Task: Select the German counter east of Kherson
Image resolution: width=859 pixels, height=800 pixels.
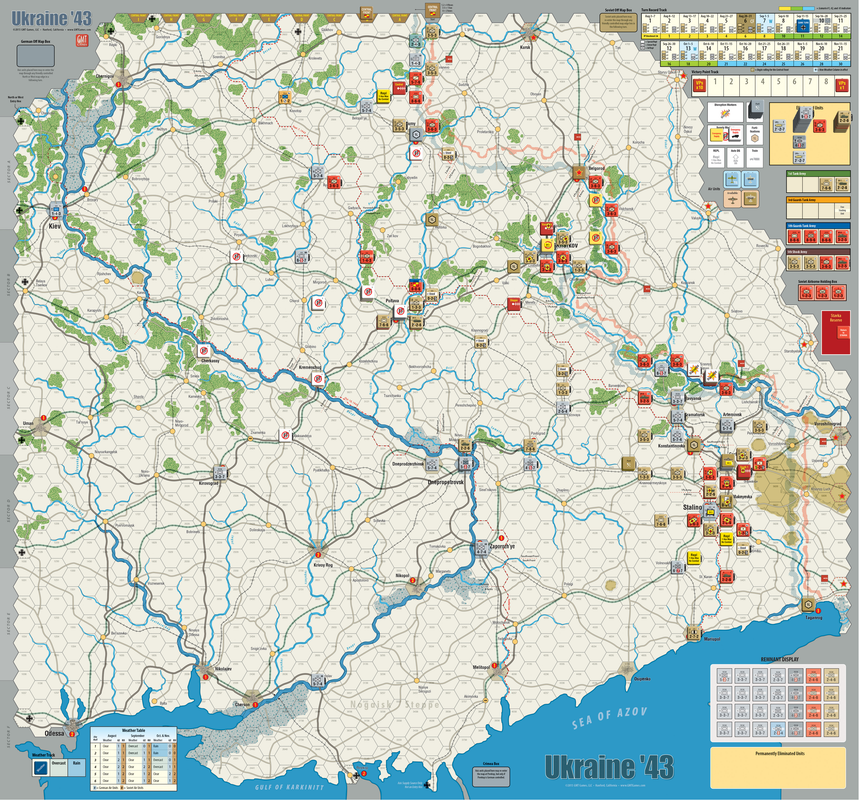Action: [318, 681]
